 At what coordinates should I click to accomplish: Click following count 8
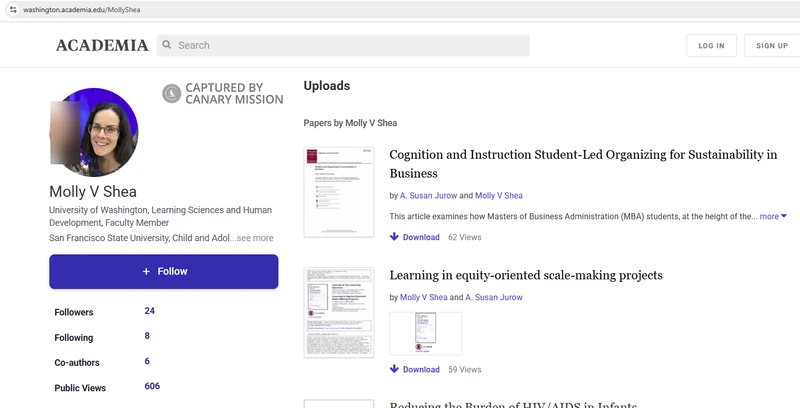tap(147, 336)
